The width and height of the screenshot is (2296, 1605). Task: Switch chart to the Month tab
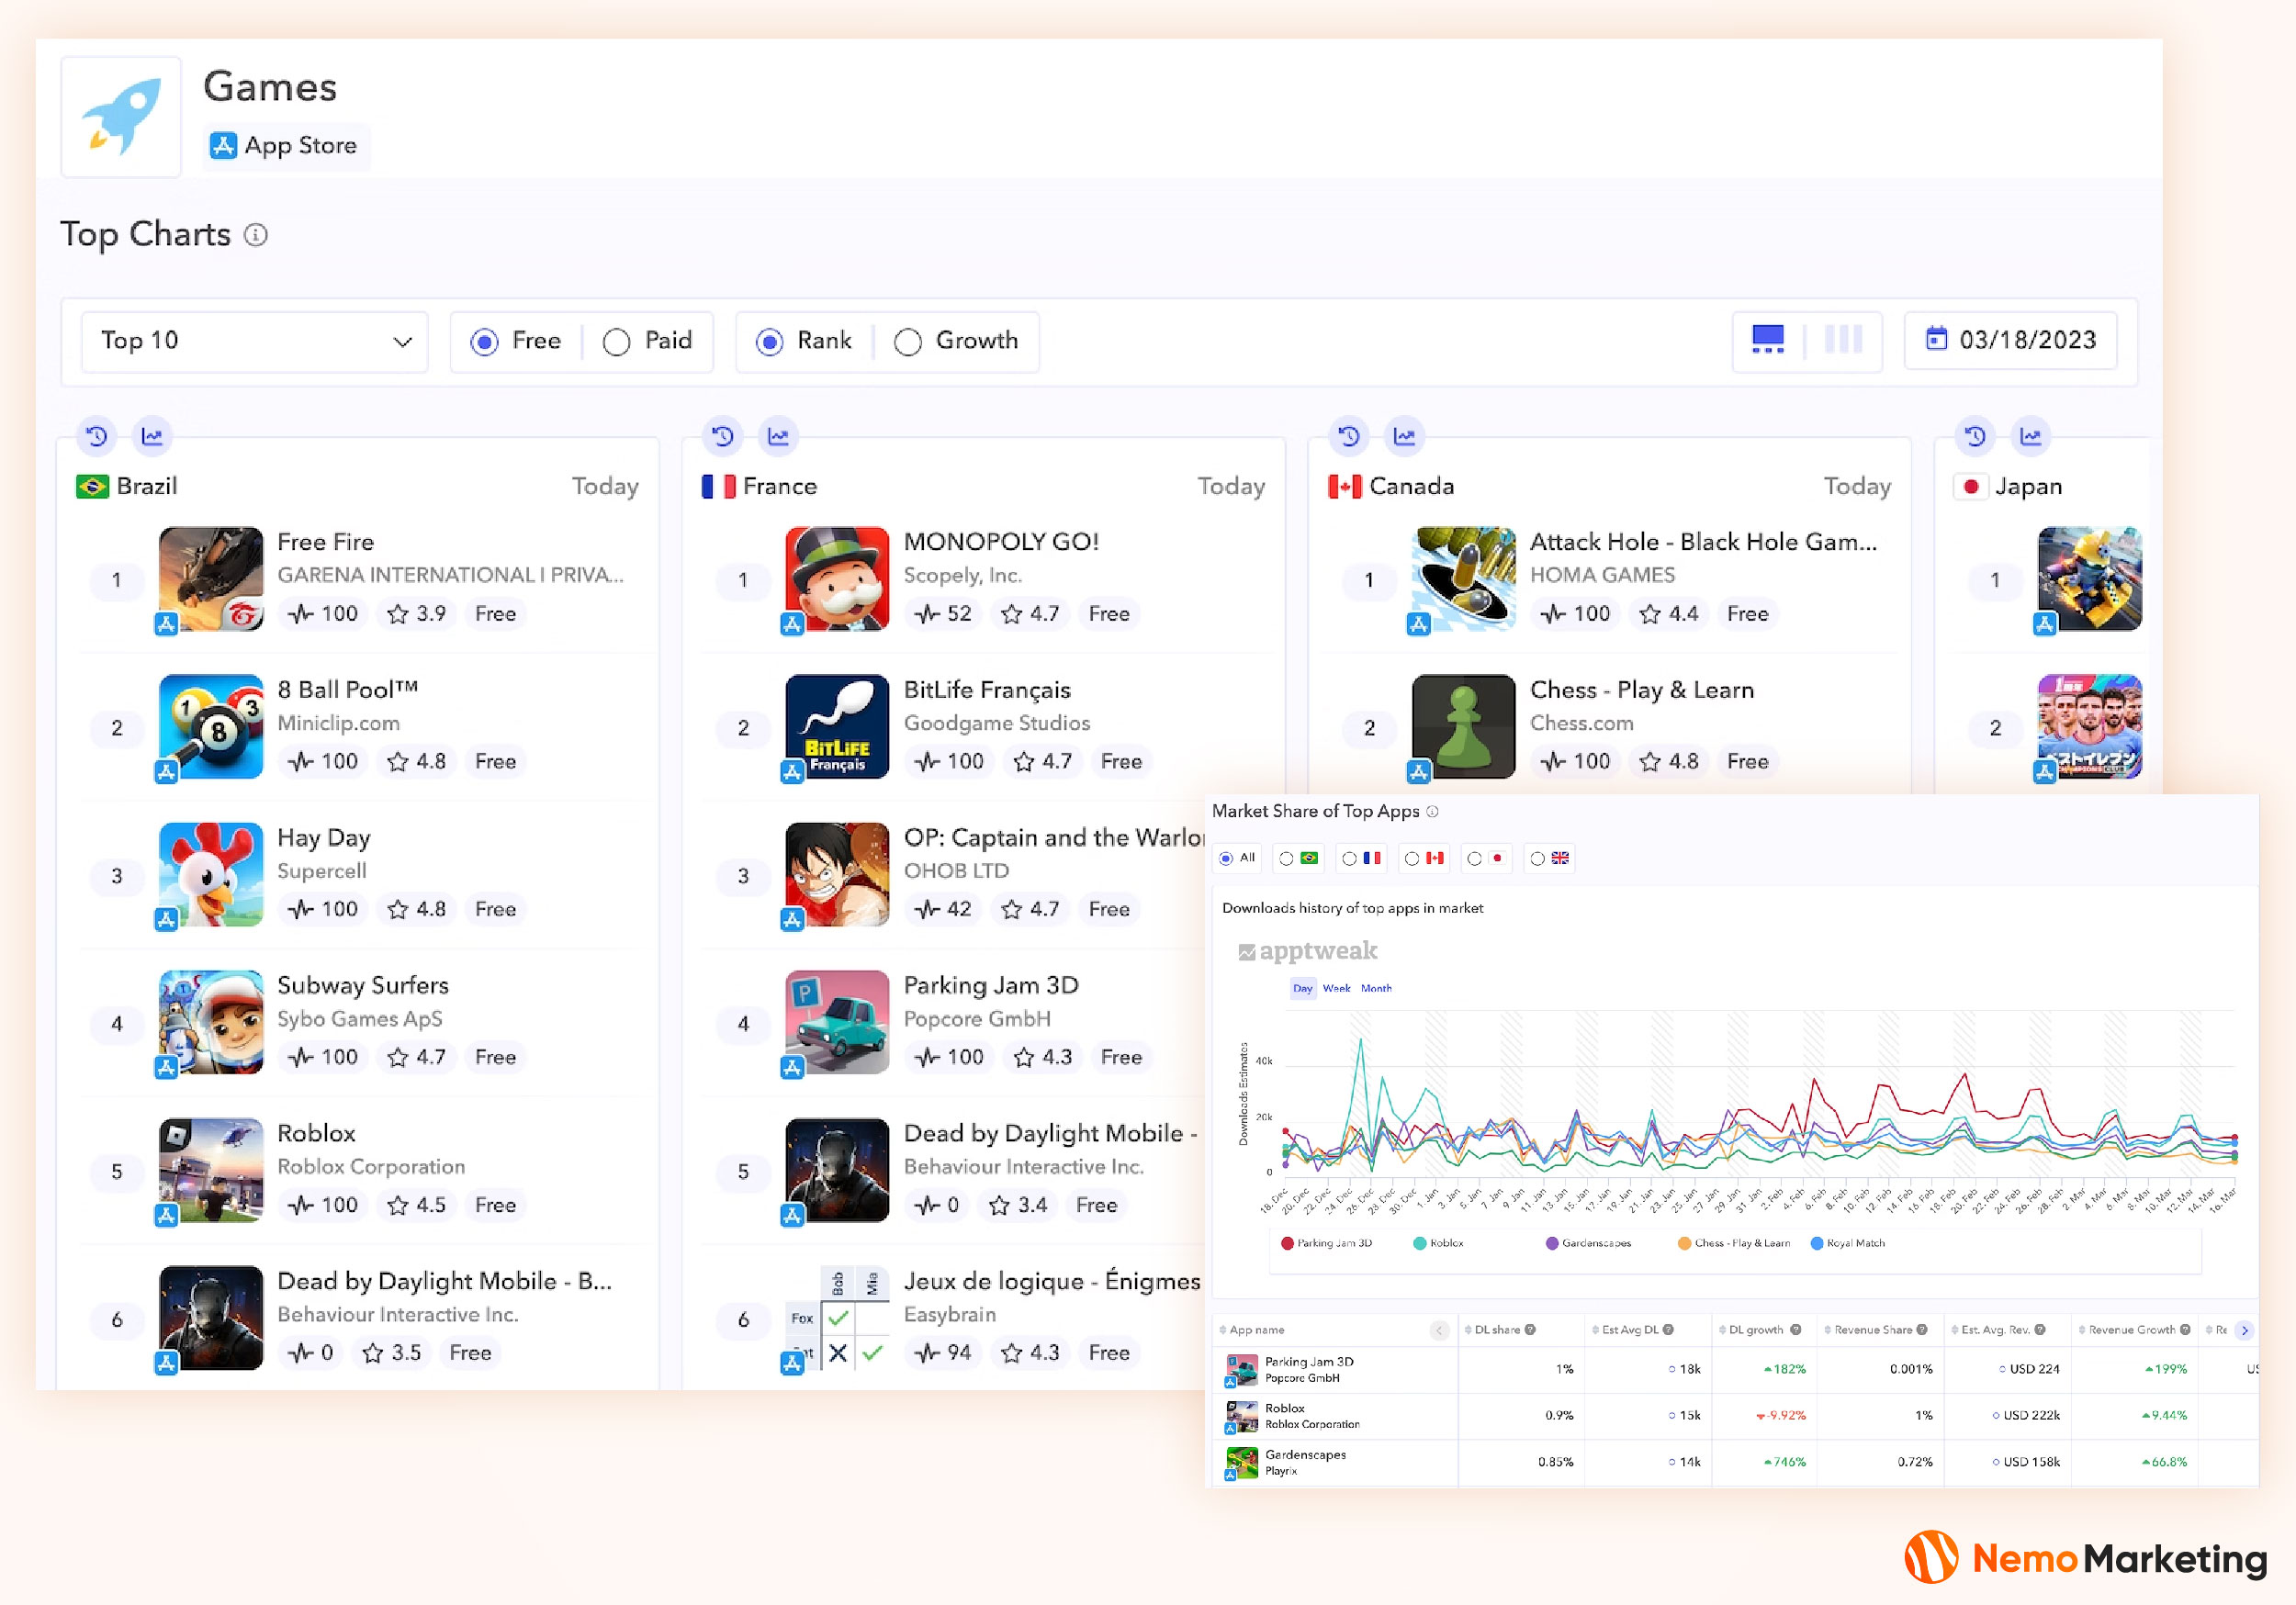(x=1375, y=988)
